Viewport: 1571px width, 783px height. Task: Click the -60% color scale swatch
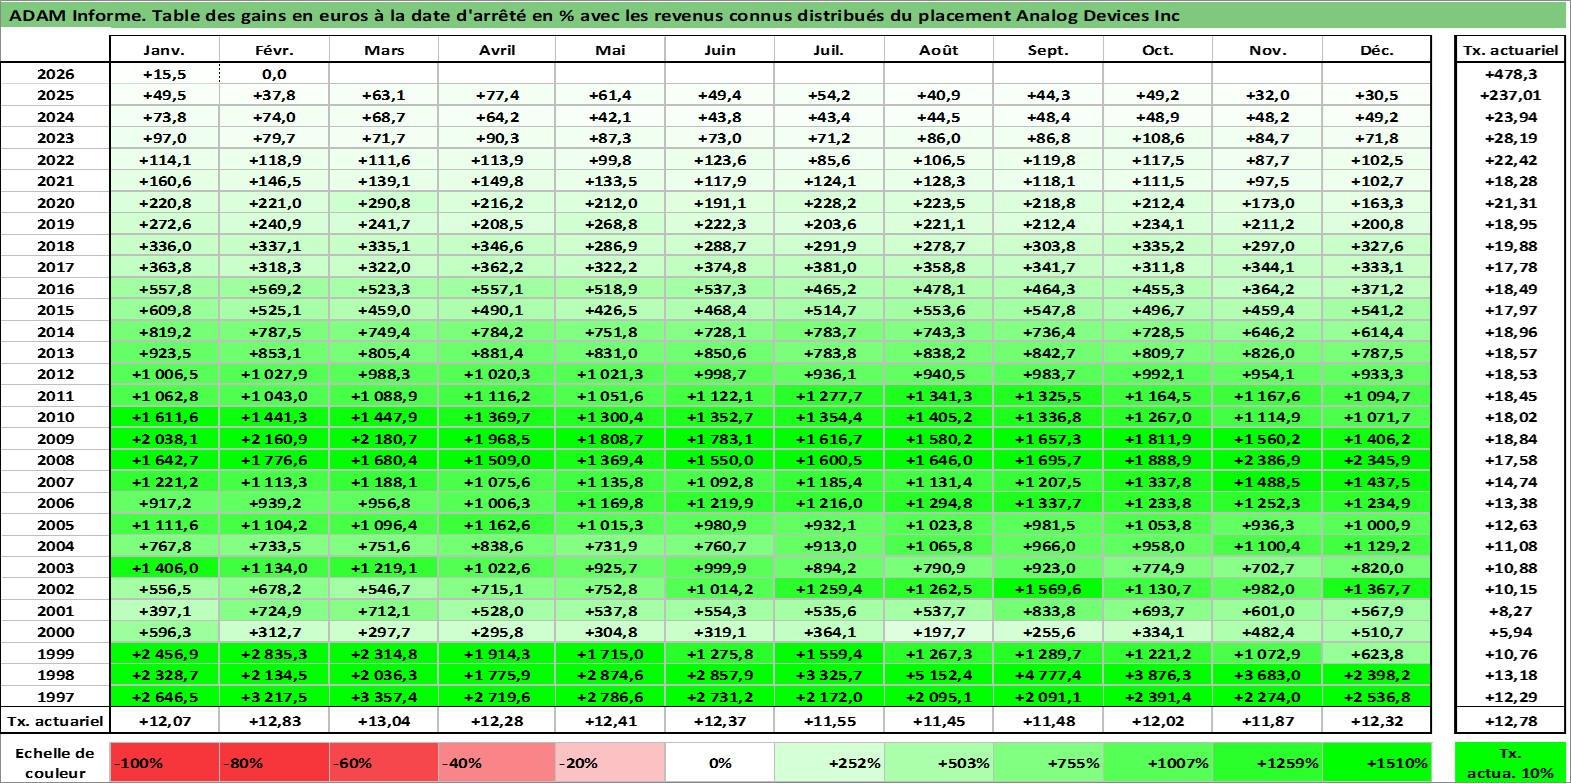(x=384, y=762)
